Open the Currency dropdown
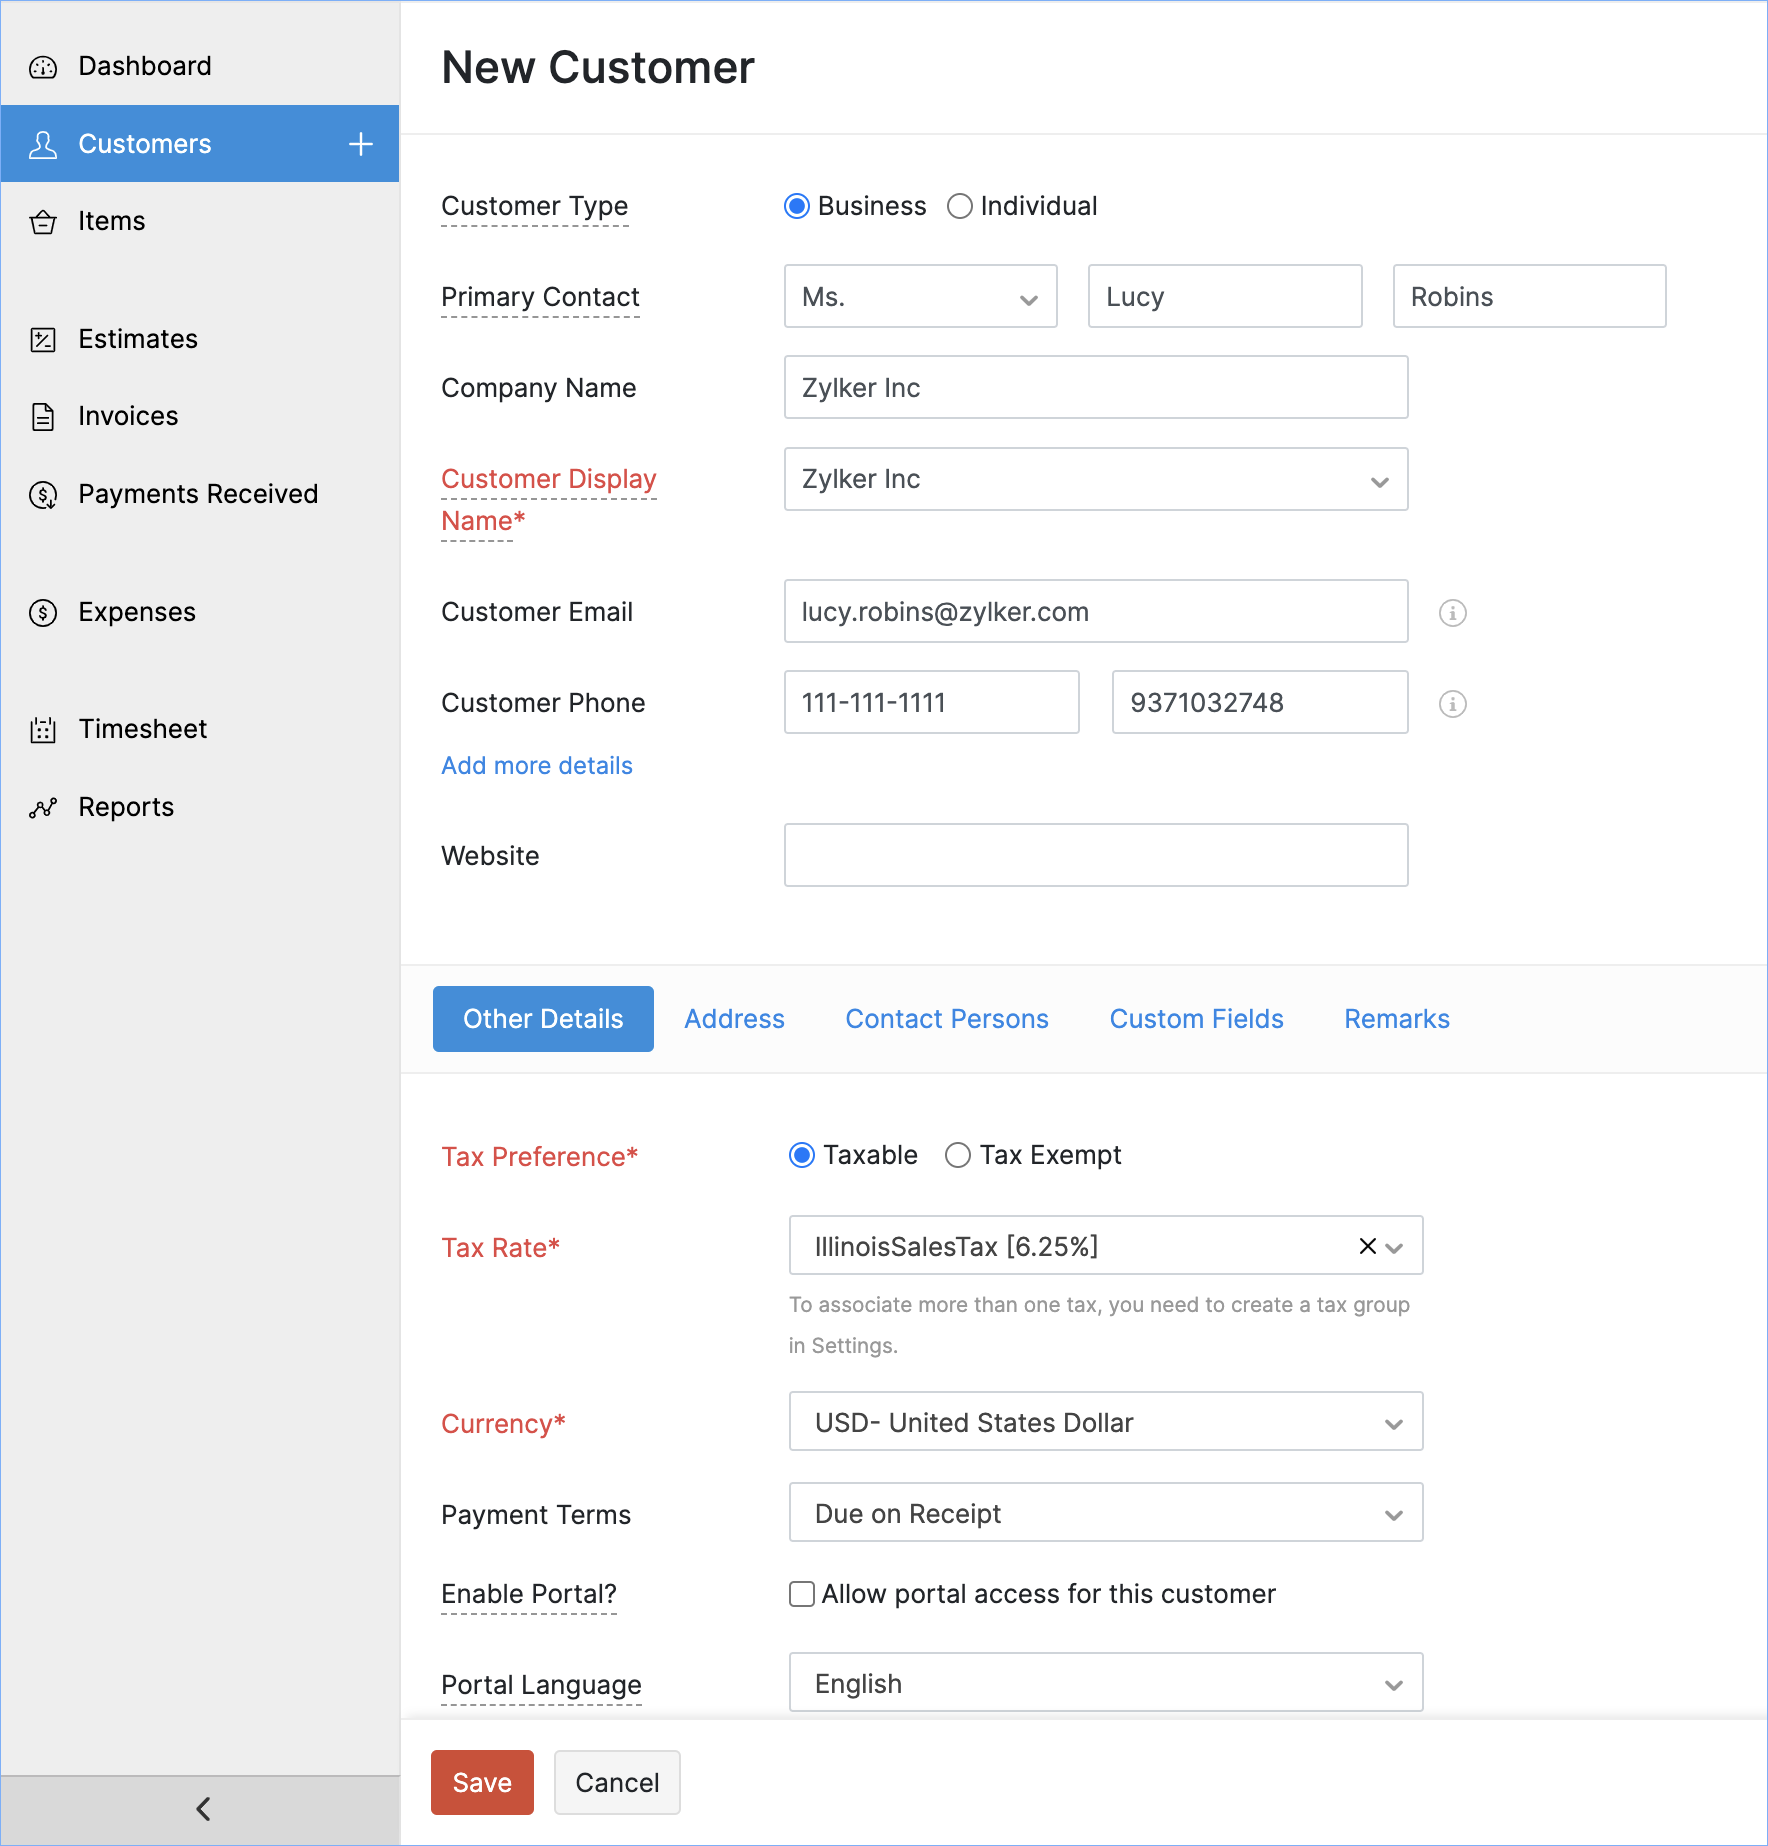 1105,1422
